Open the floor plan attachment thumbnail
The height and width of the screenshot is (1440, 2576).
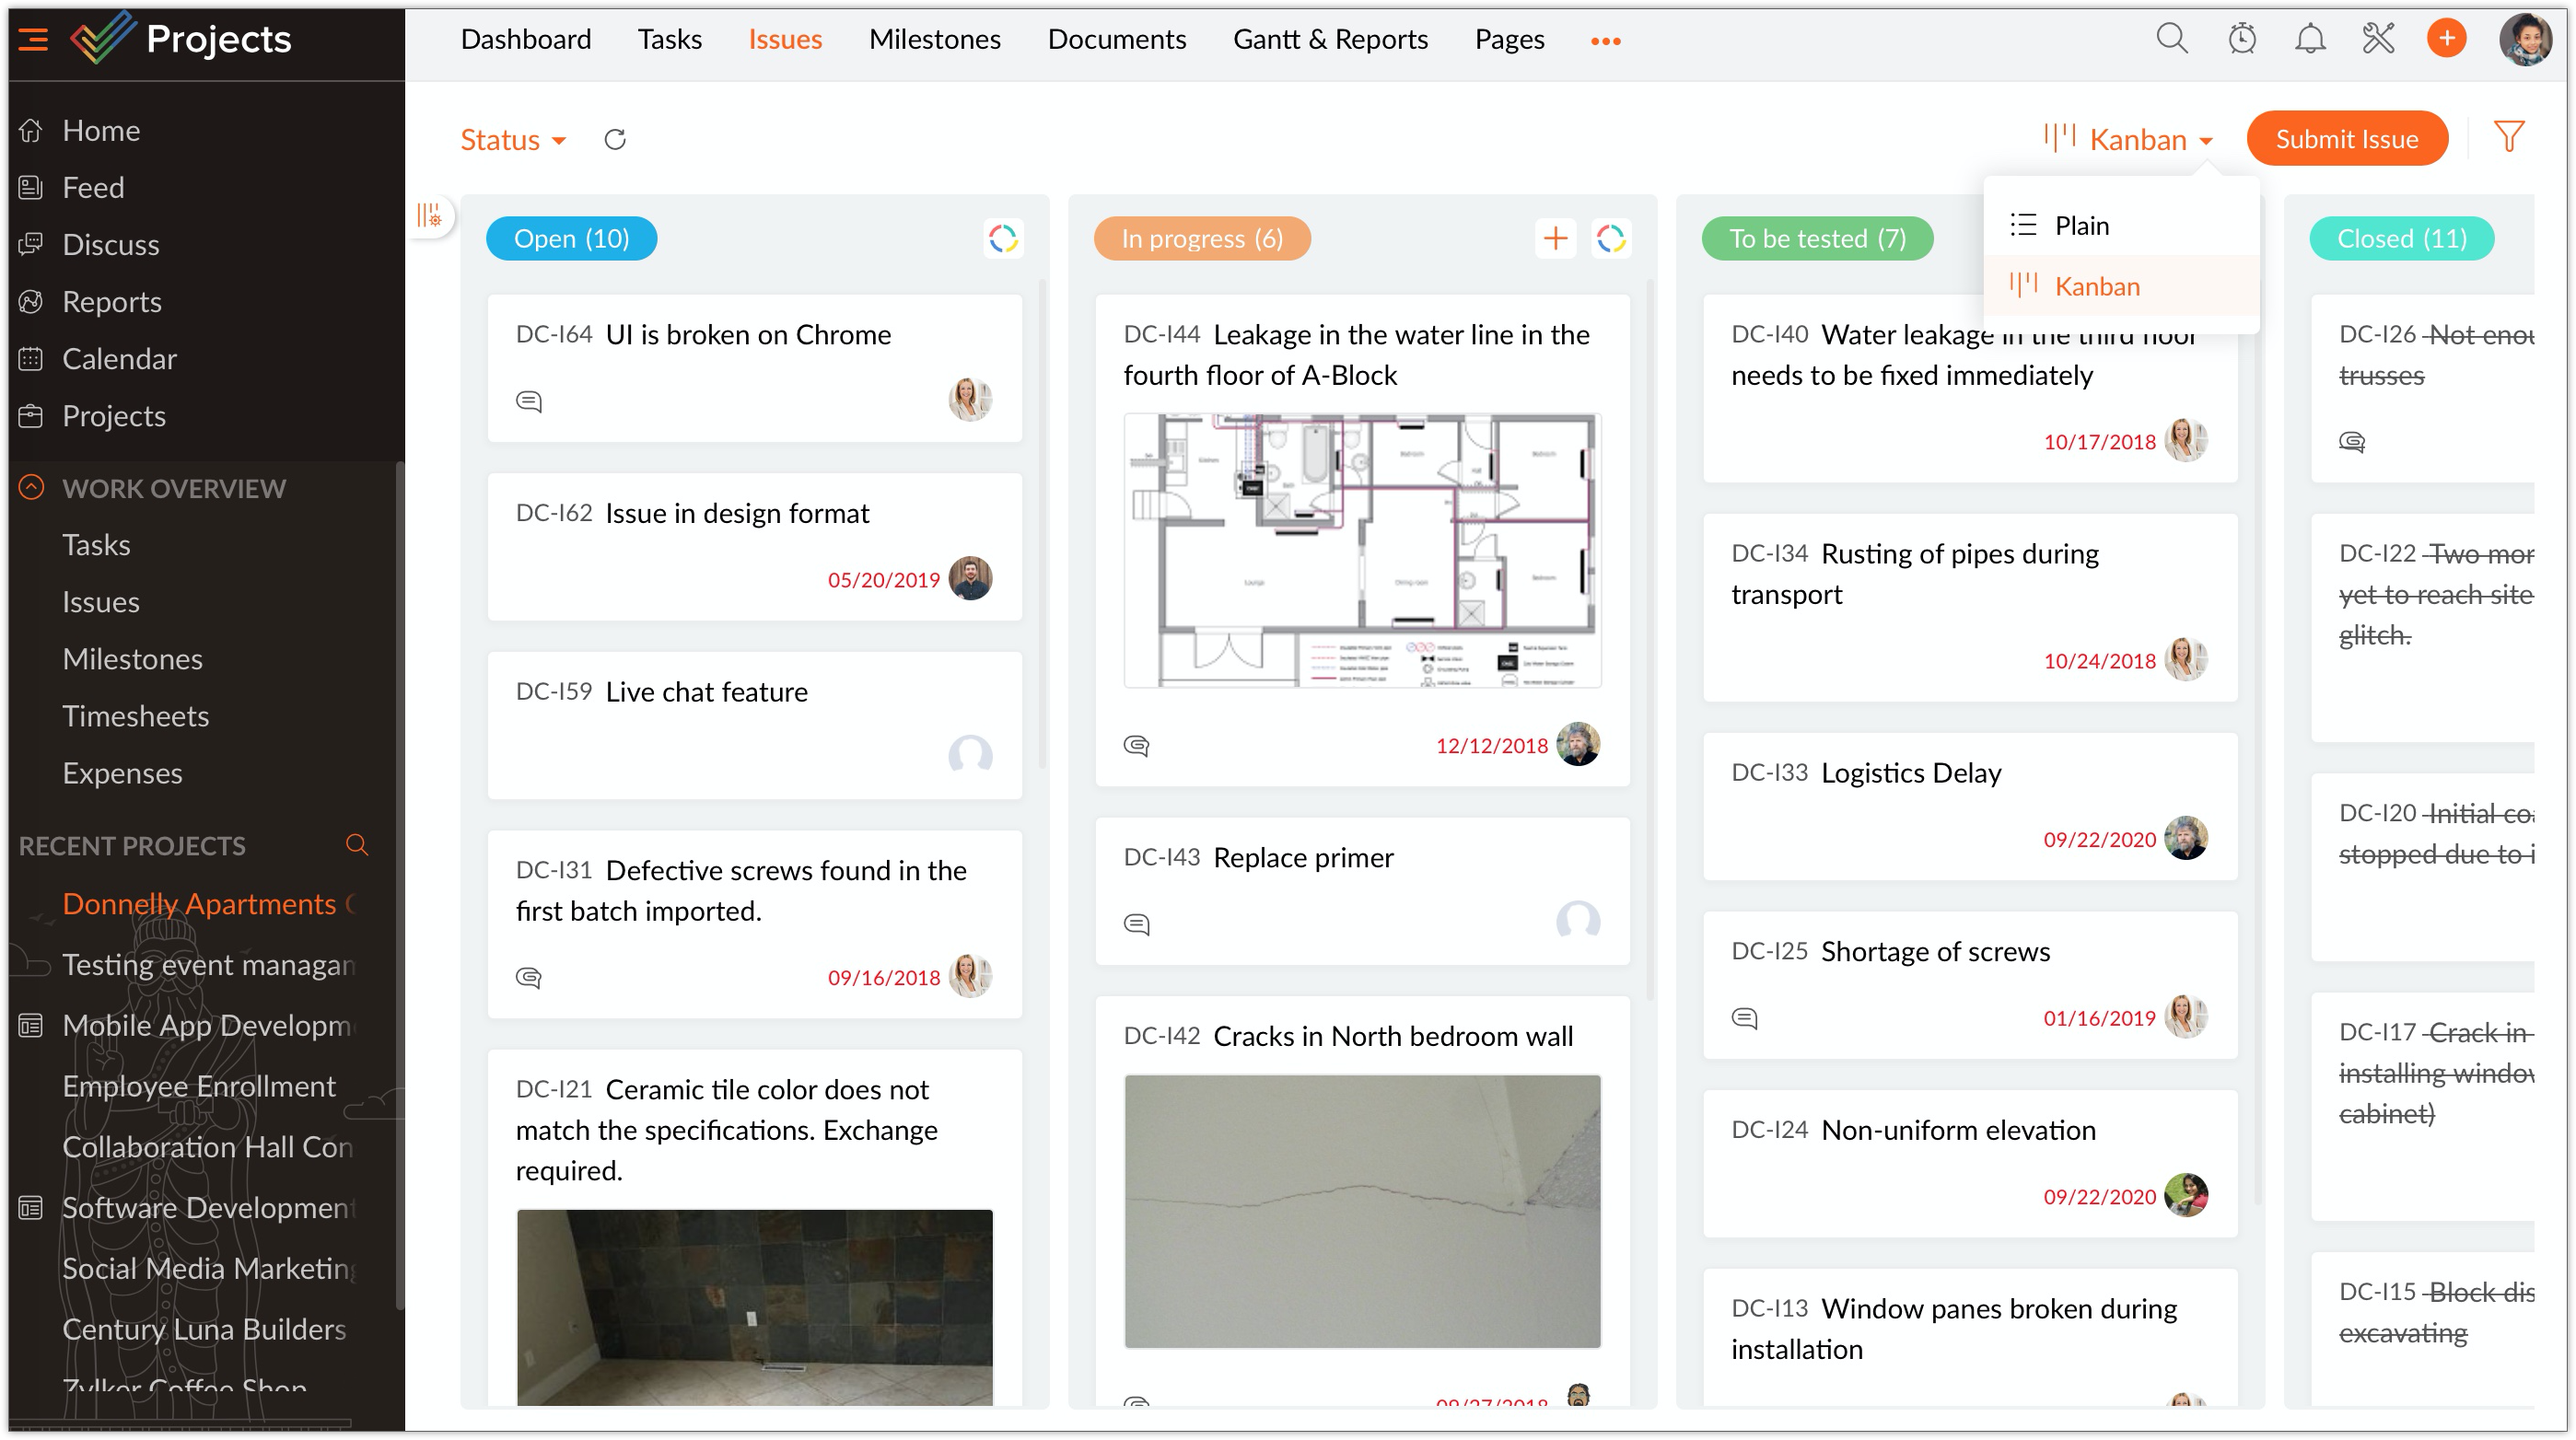(1362, 550)
